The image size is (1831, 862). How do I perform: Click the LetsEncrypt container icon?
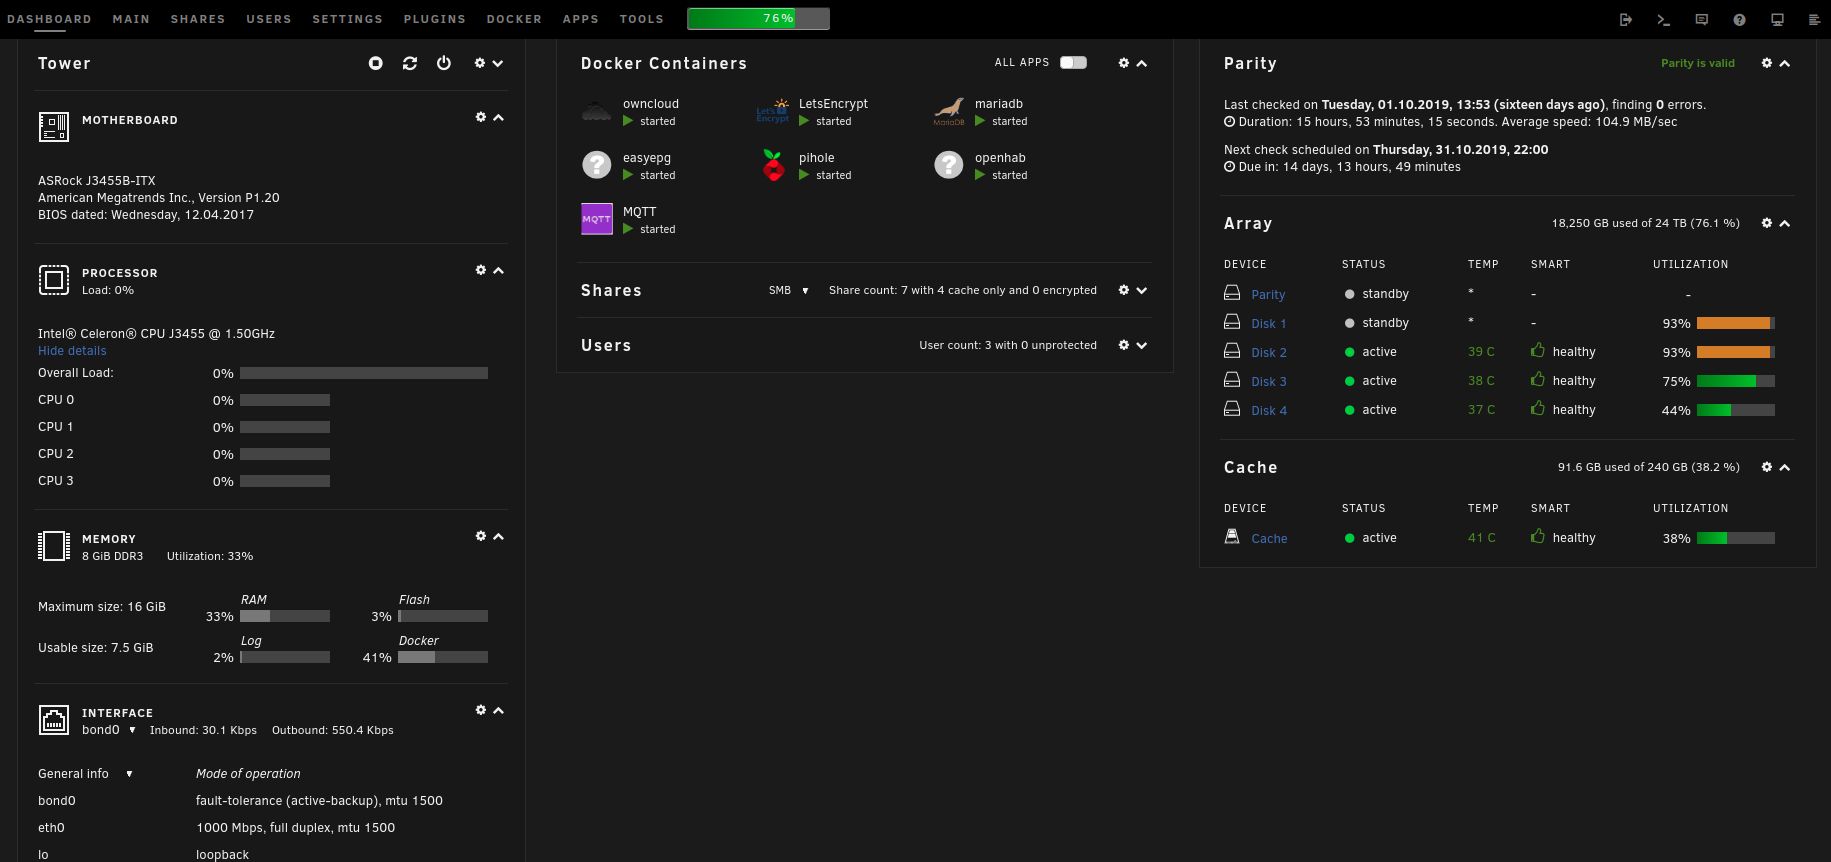click(x=773, y=111)
